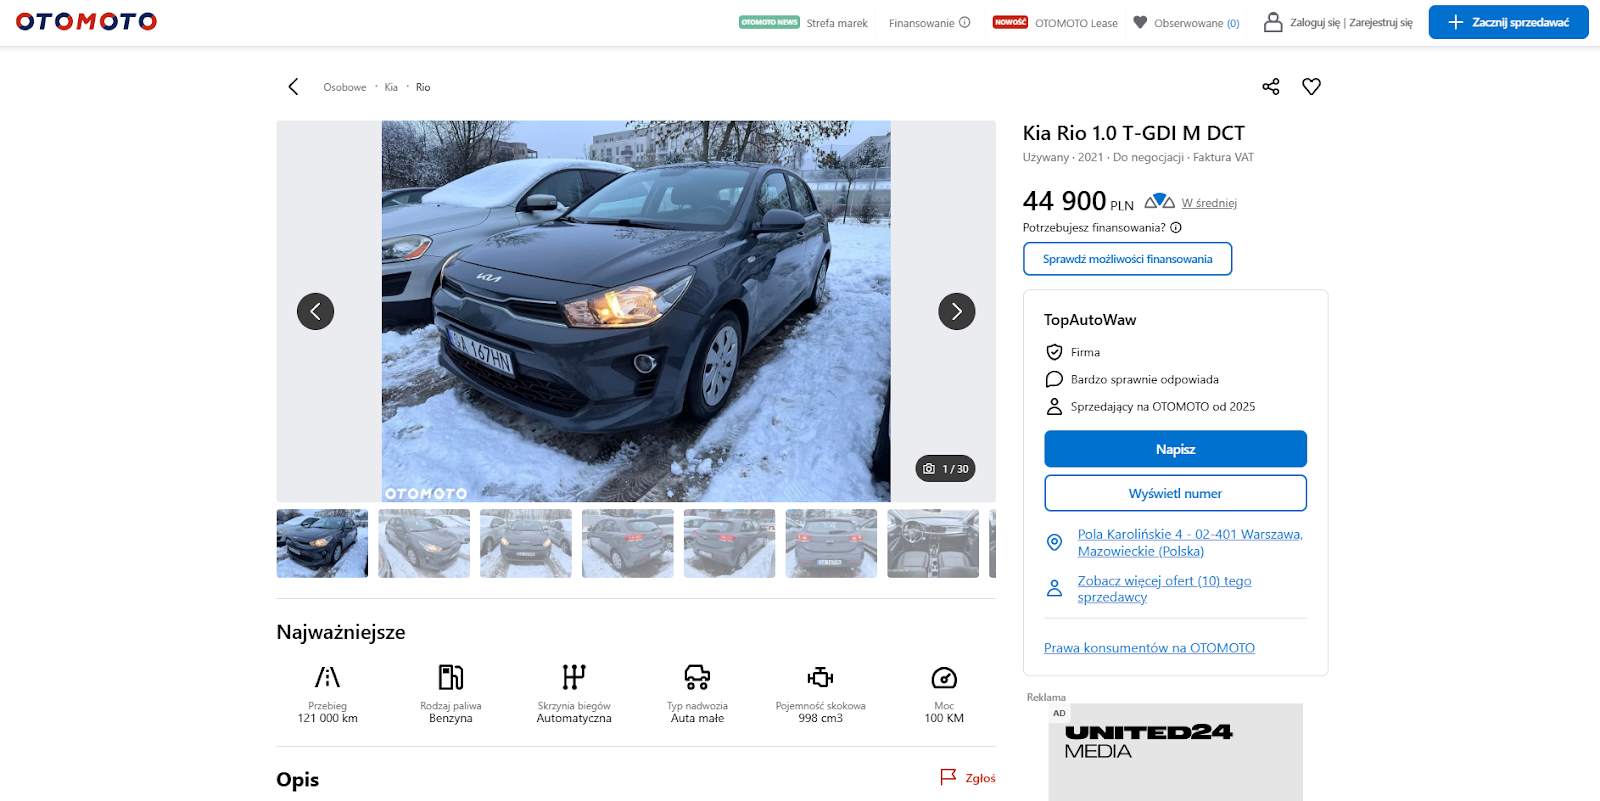Click the Obserwowane heart icon in header
1600x801 pixels.
click(1140, 22)
